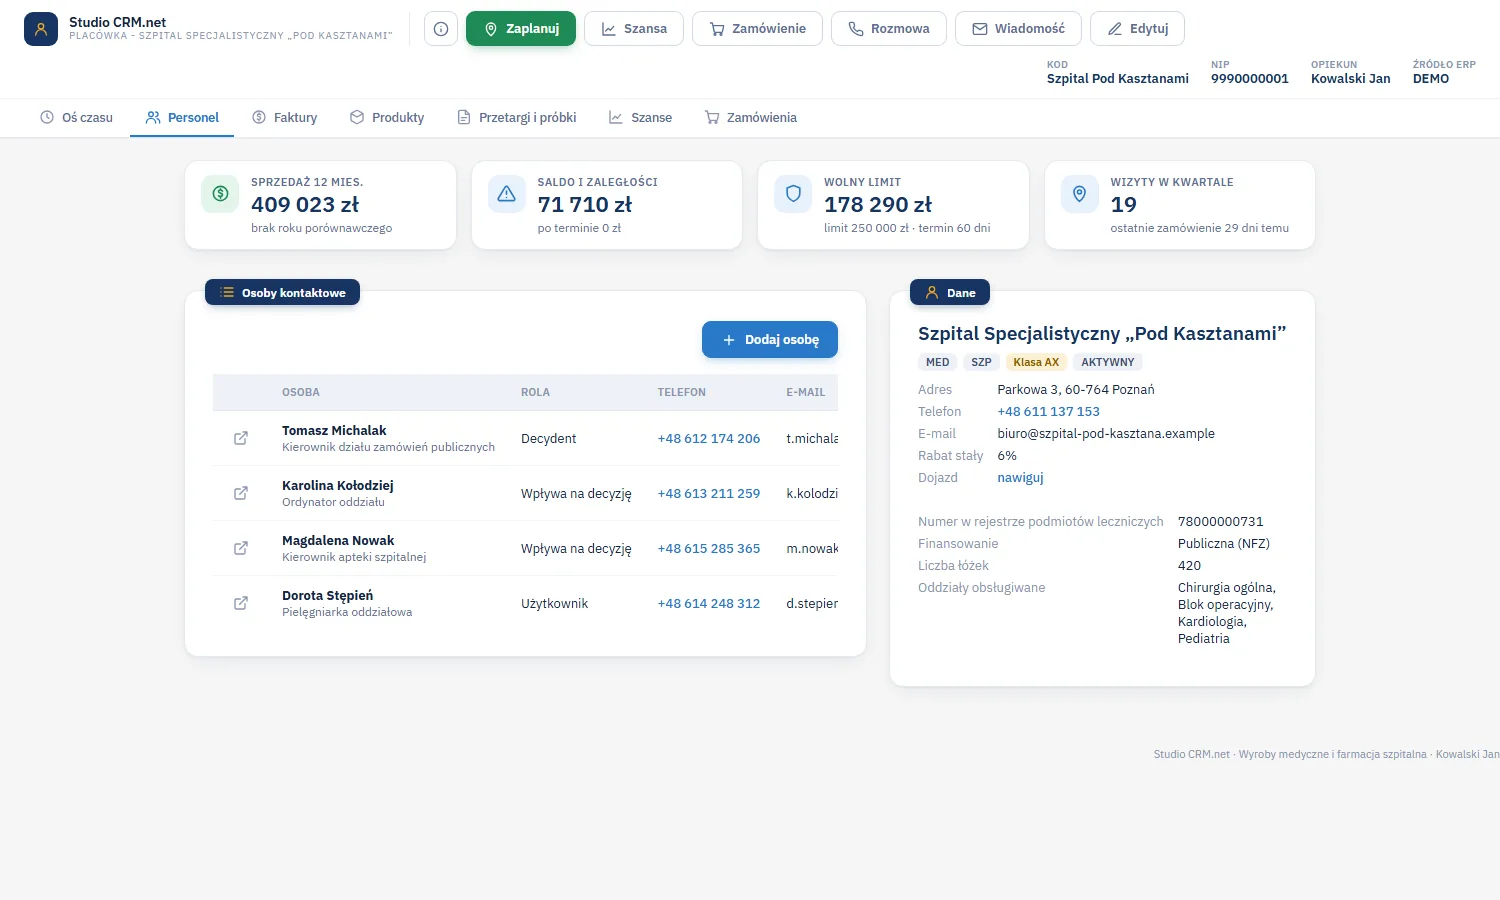This screenshot has width=1500, height=900.
Task: Open Dorota Stępień's external link icon
Action: coord(241,603)
